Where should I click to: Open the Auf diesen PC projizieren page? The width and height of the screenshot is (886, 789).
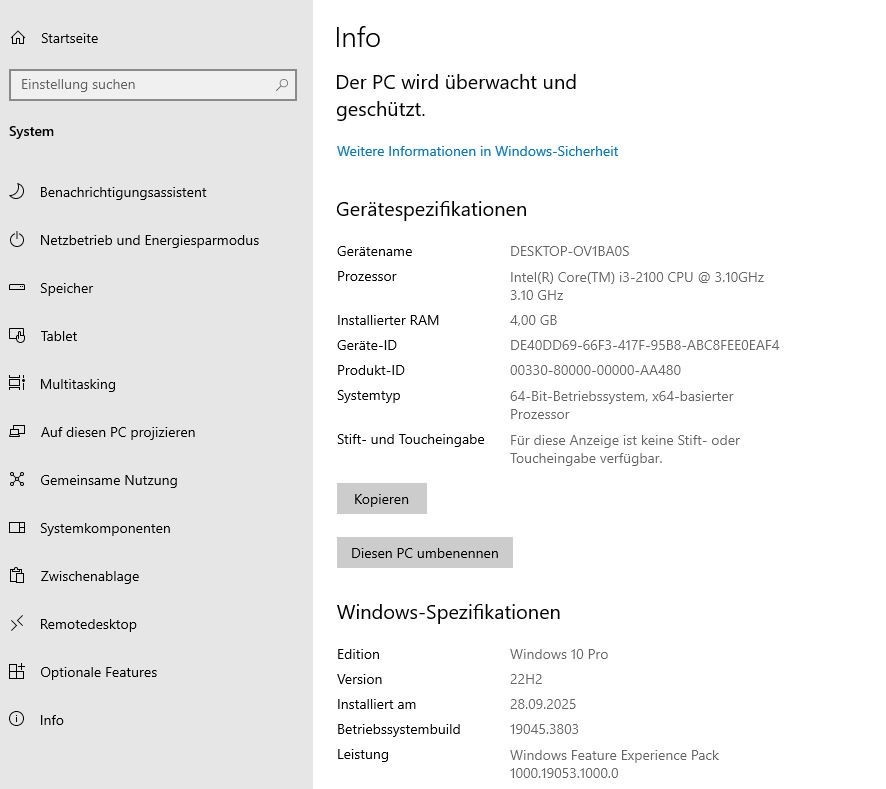pos(117,432)
